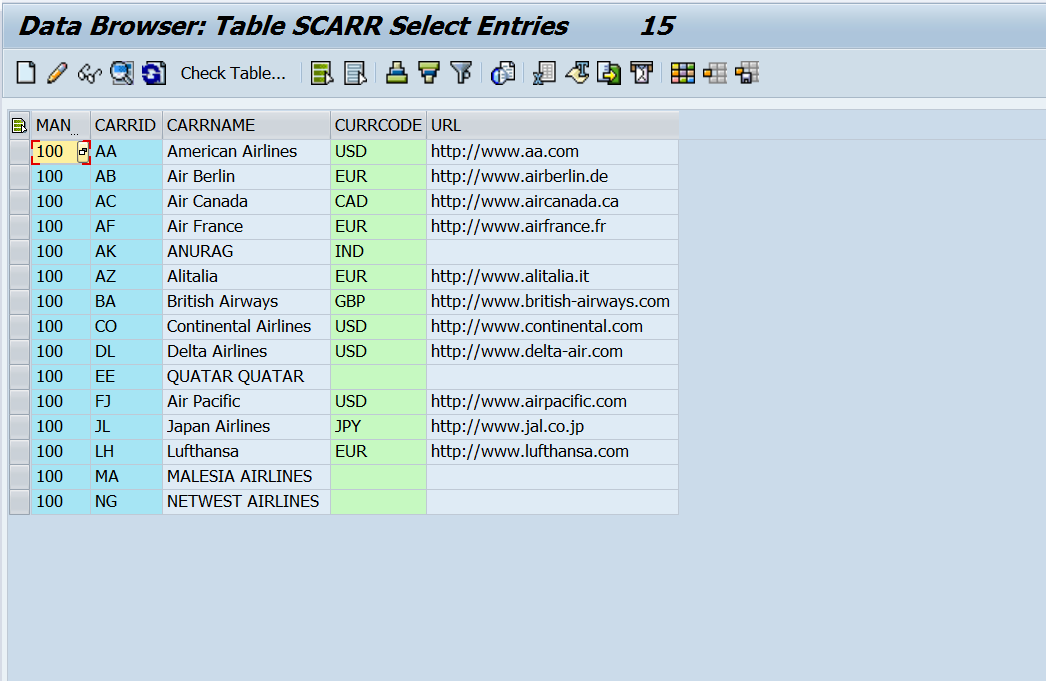Image resolution: width=1046 pixels, height=681 pixels.
Task: Click the http://www.aa.com URL cell
Action: point(552,151)
